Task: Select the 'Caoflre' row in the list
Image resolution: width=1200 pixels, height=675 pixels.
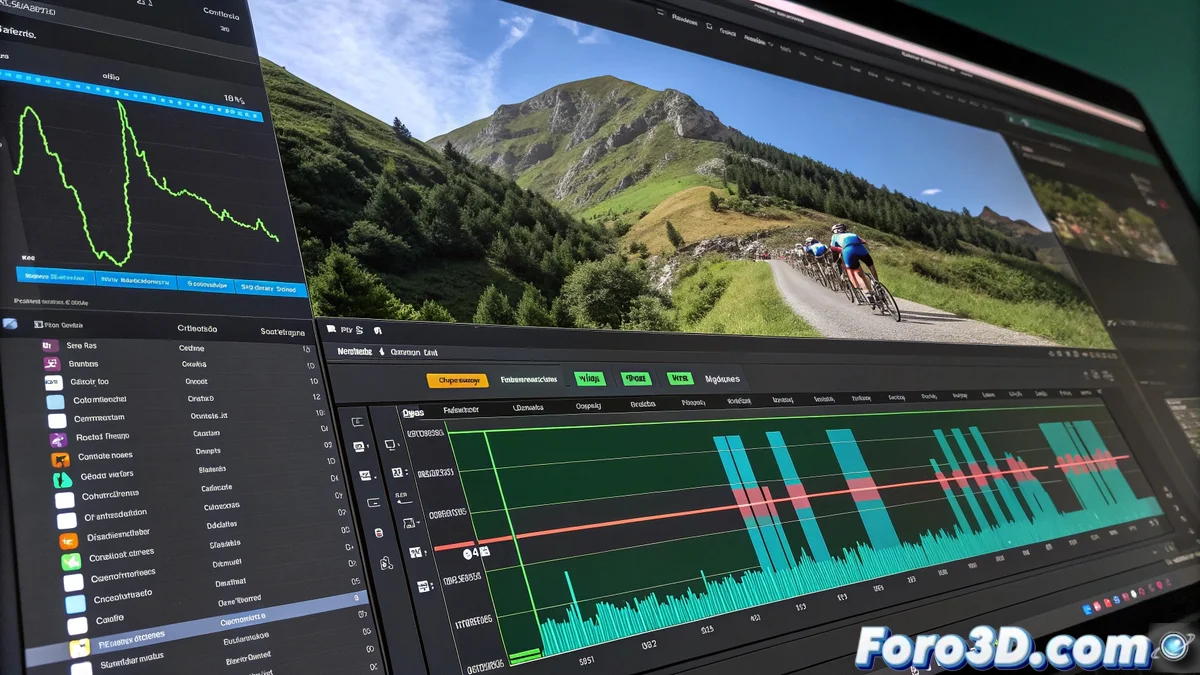Action: (x=110, y=621)
